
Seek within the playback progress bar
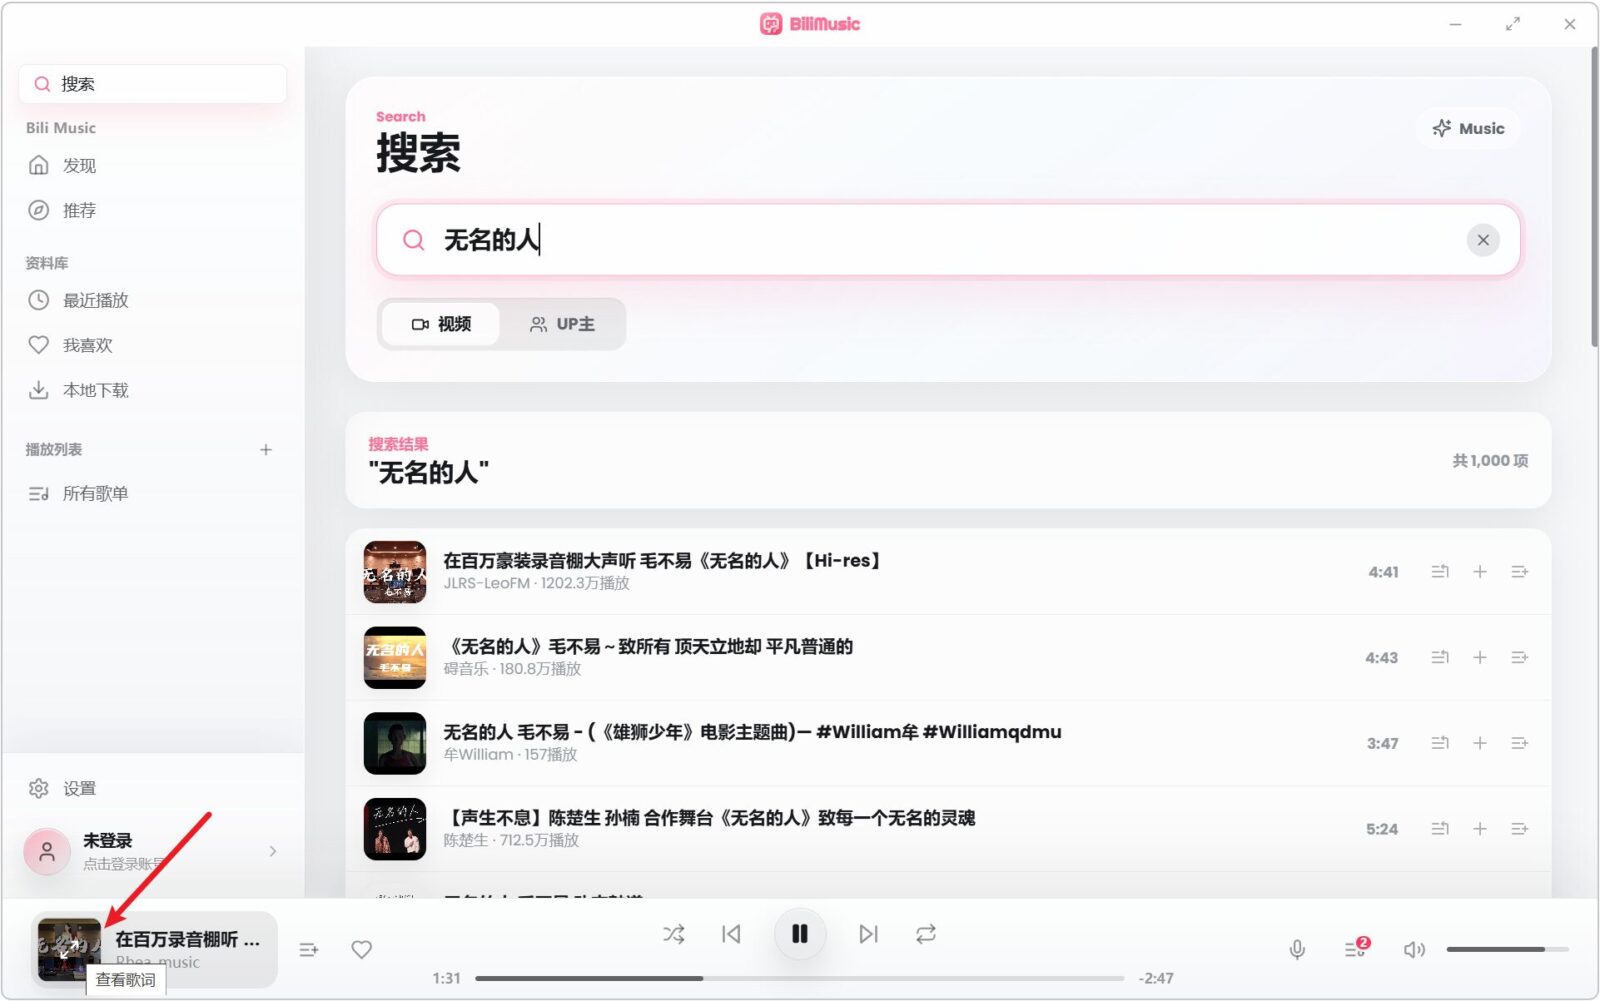coord(800,978)
